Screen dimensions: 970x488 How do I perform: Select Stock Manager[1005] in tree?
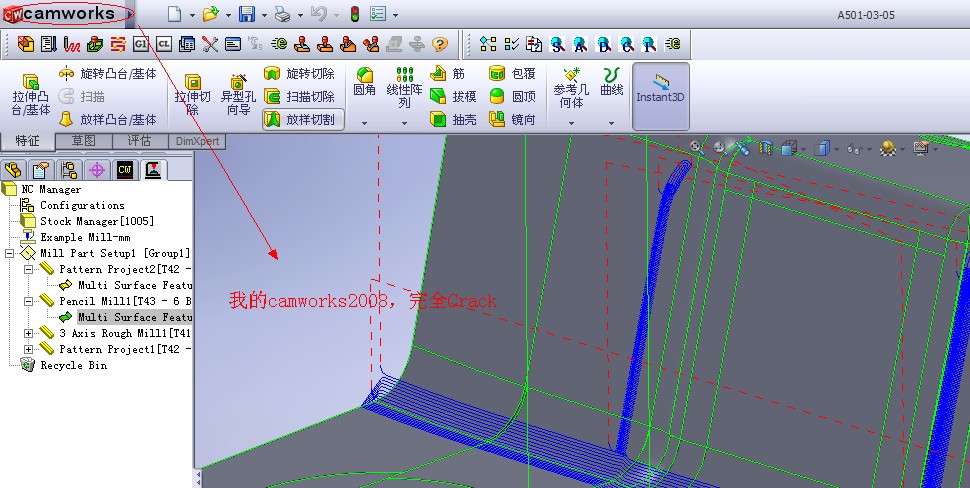[x=88, y=221]
